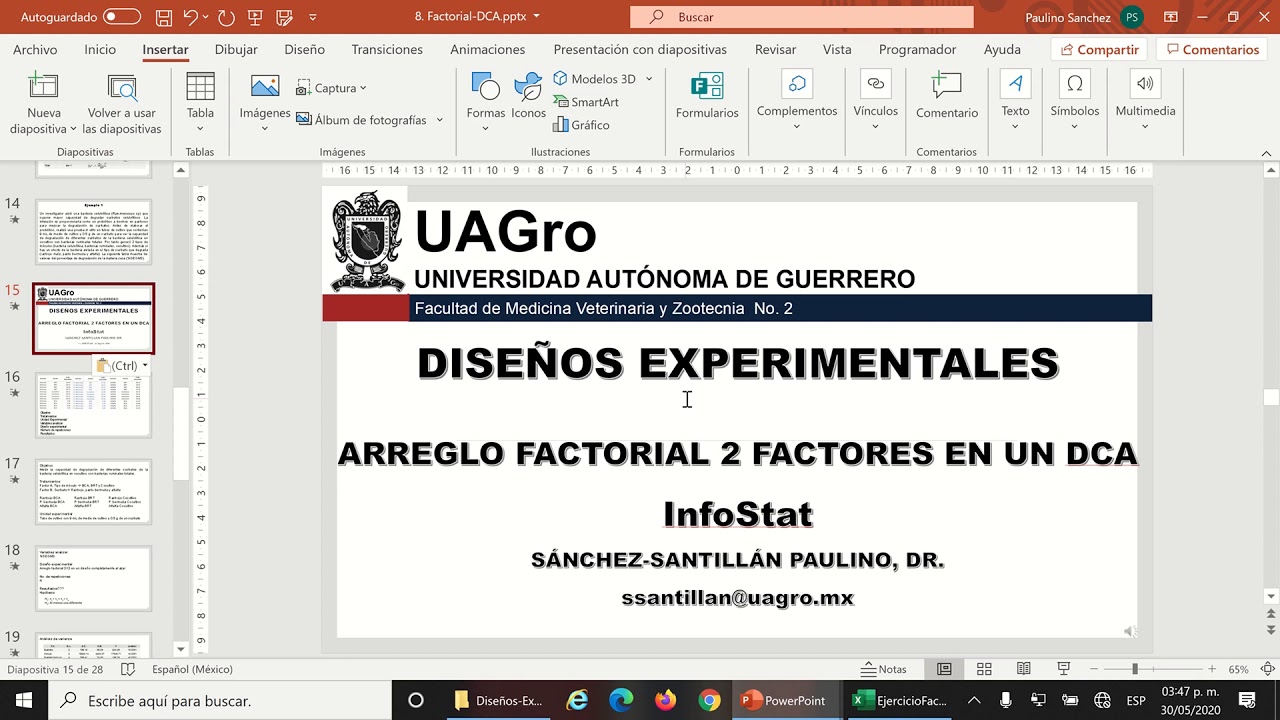
Task: Switch to the Diseño tab
Action: 304,49
